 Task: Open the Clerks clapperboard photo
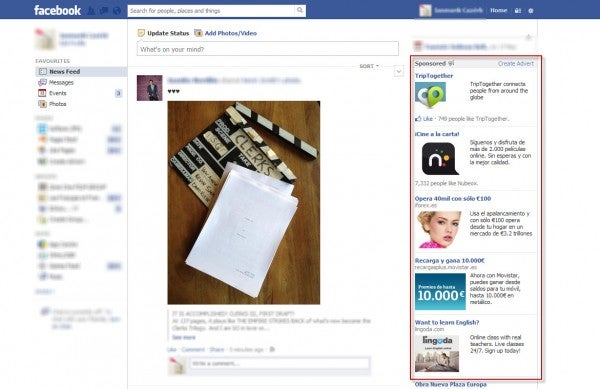[244, 203]
